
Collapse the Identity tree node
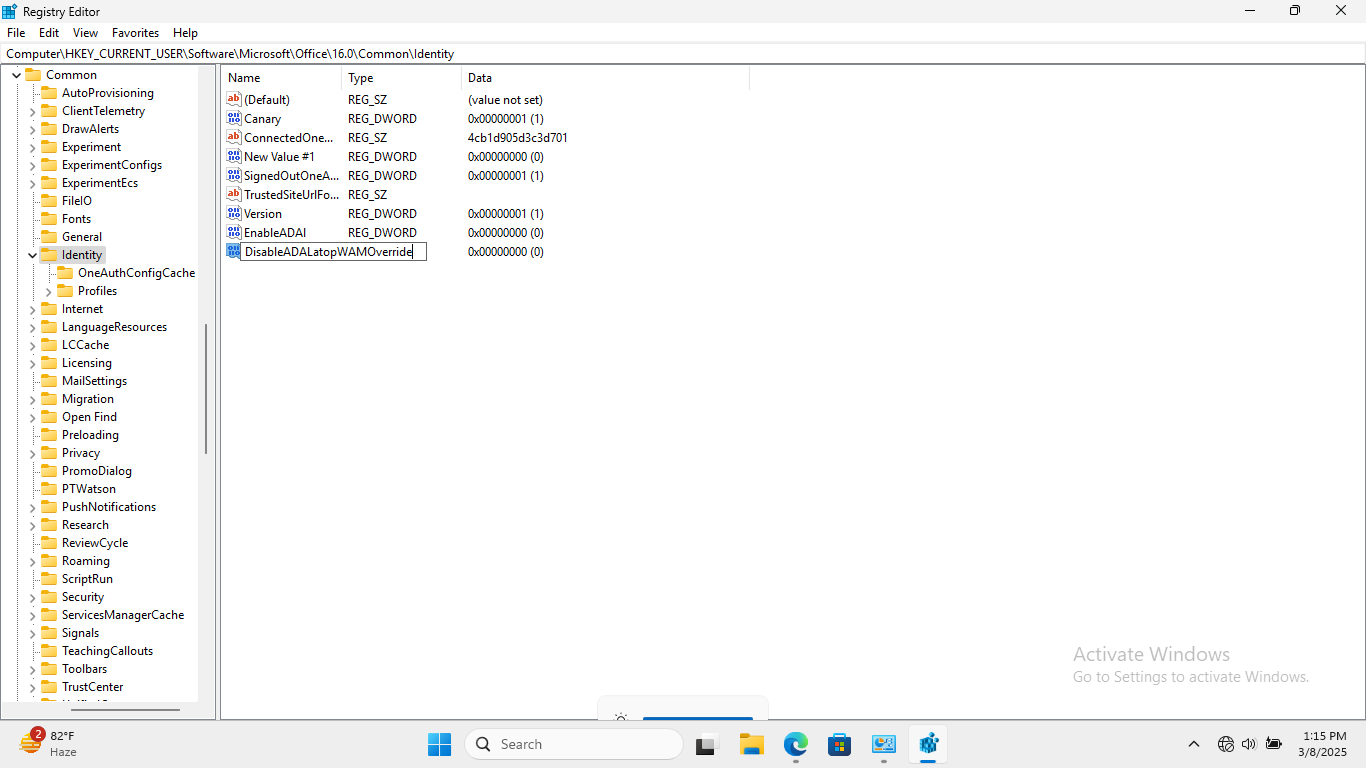tap(33, 255)
